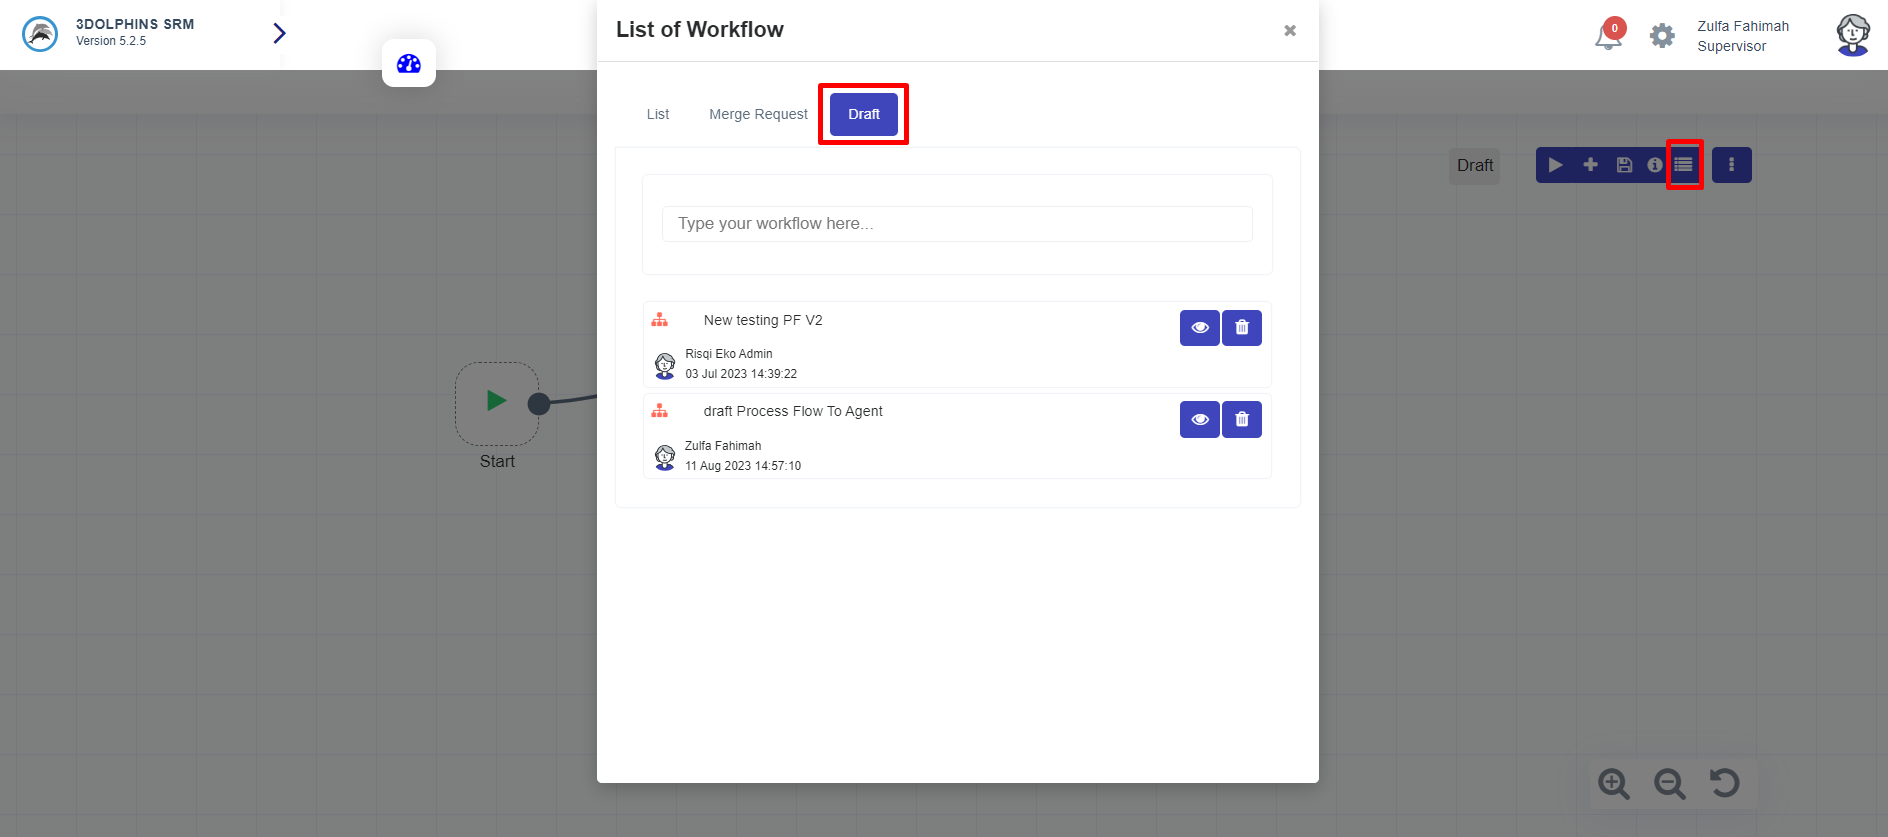Image resolution: width=1888 pixels, height=837 pixels.
Task: Open the notifications bell
Action: click(x=1607, y=37)
